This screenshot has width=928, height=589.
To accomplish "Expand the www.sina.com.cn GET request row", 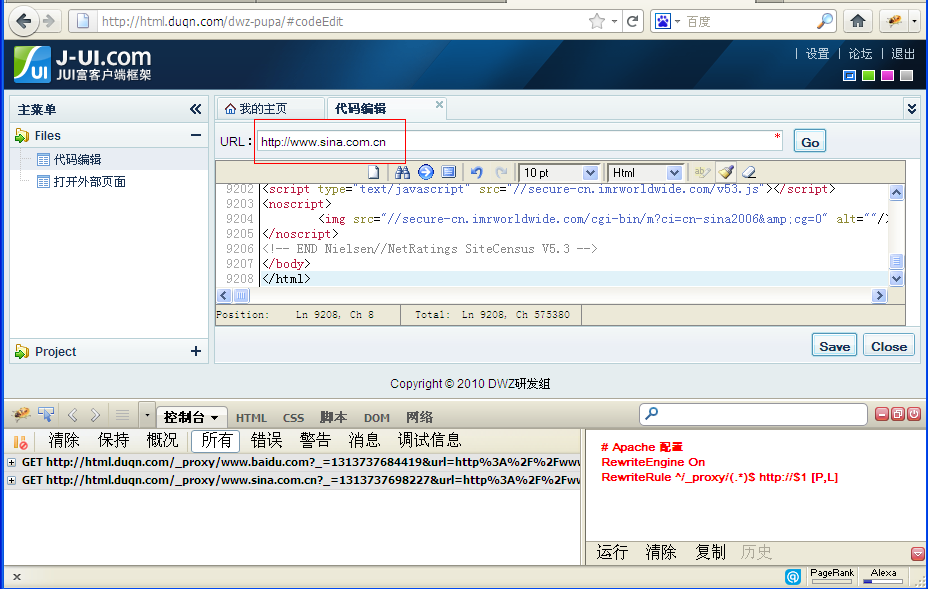I will click(11, 481).
